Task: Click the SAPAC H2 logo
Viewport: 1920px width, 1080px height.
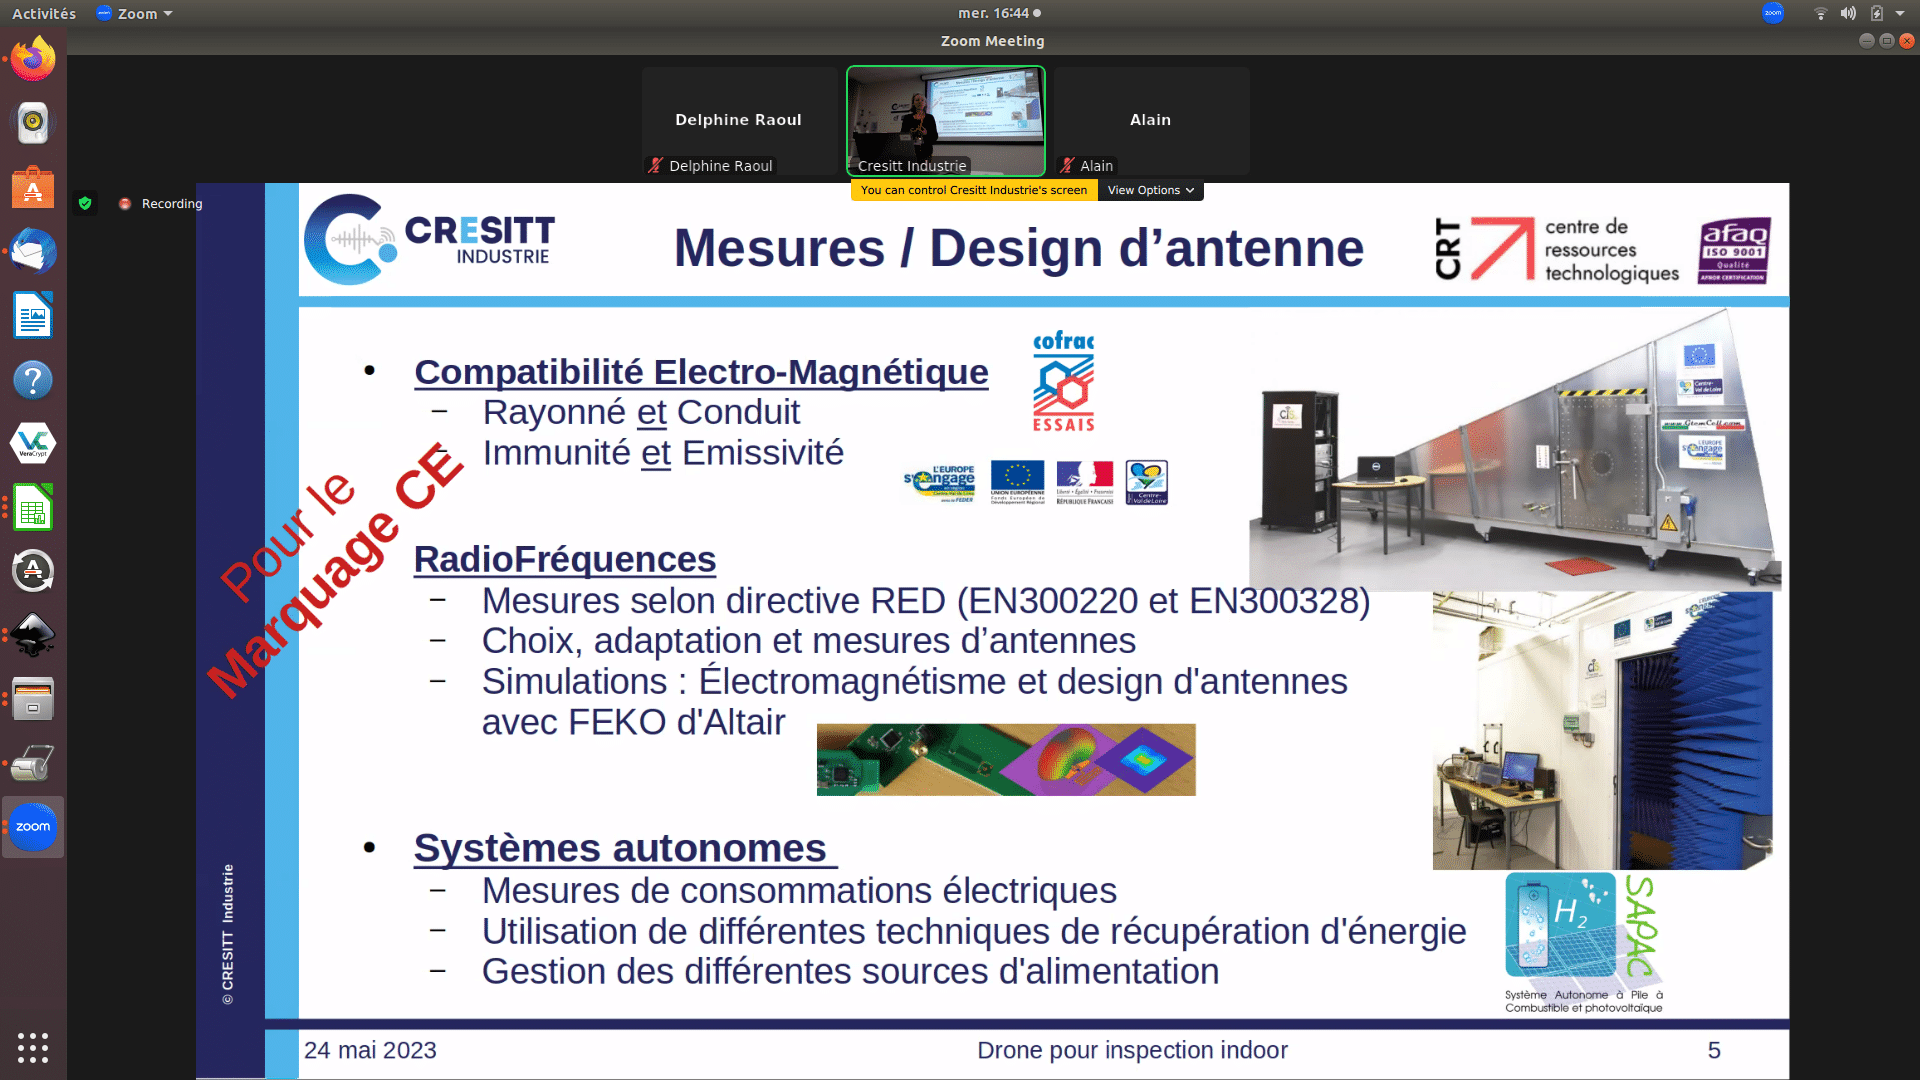Action: (x=1584, y=943)
